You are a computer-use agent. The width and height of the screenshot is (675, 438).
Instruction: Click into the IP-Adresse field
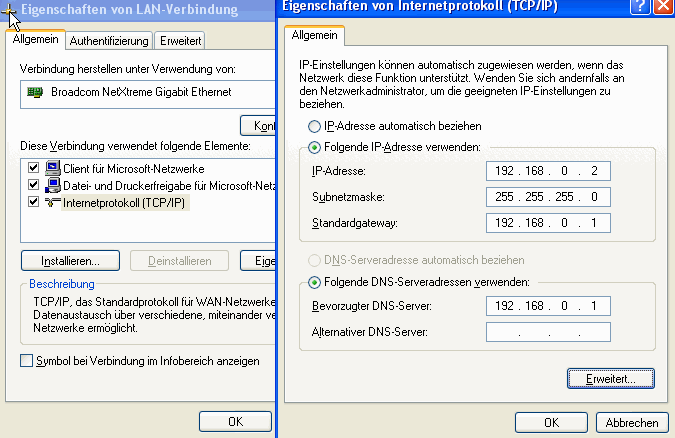click(x=547, y=171)
